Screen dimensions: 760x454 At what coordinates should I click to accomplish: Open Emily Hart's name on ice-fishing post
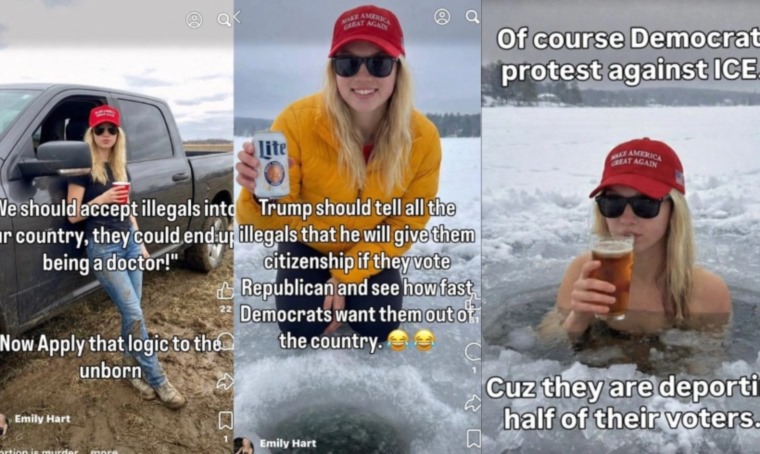pyautogui.click(x=287, y=443)
